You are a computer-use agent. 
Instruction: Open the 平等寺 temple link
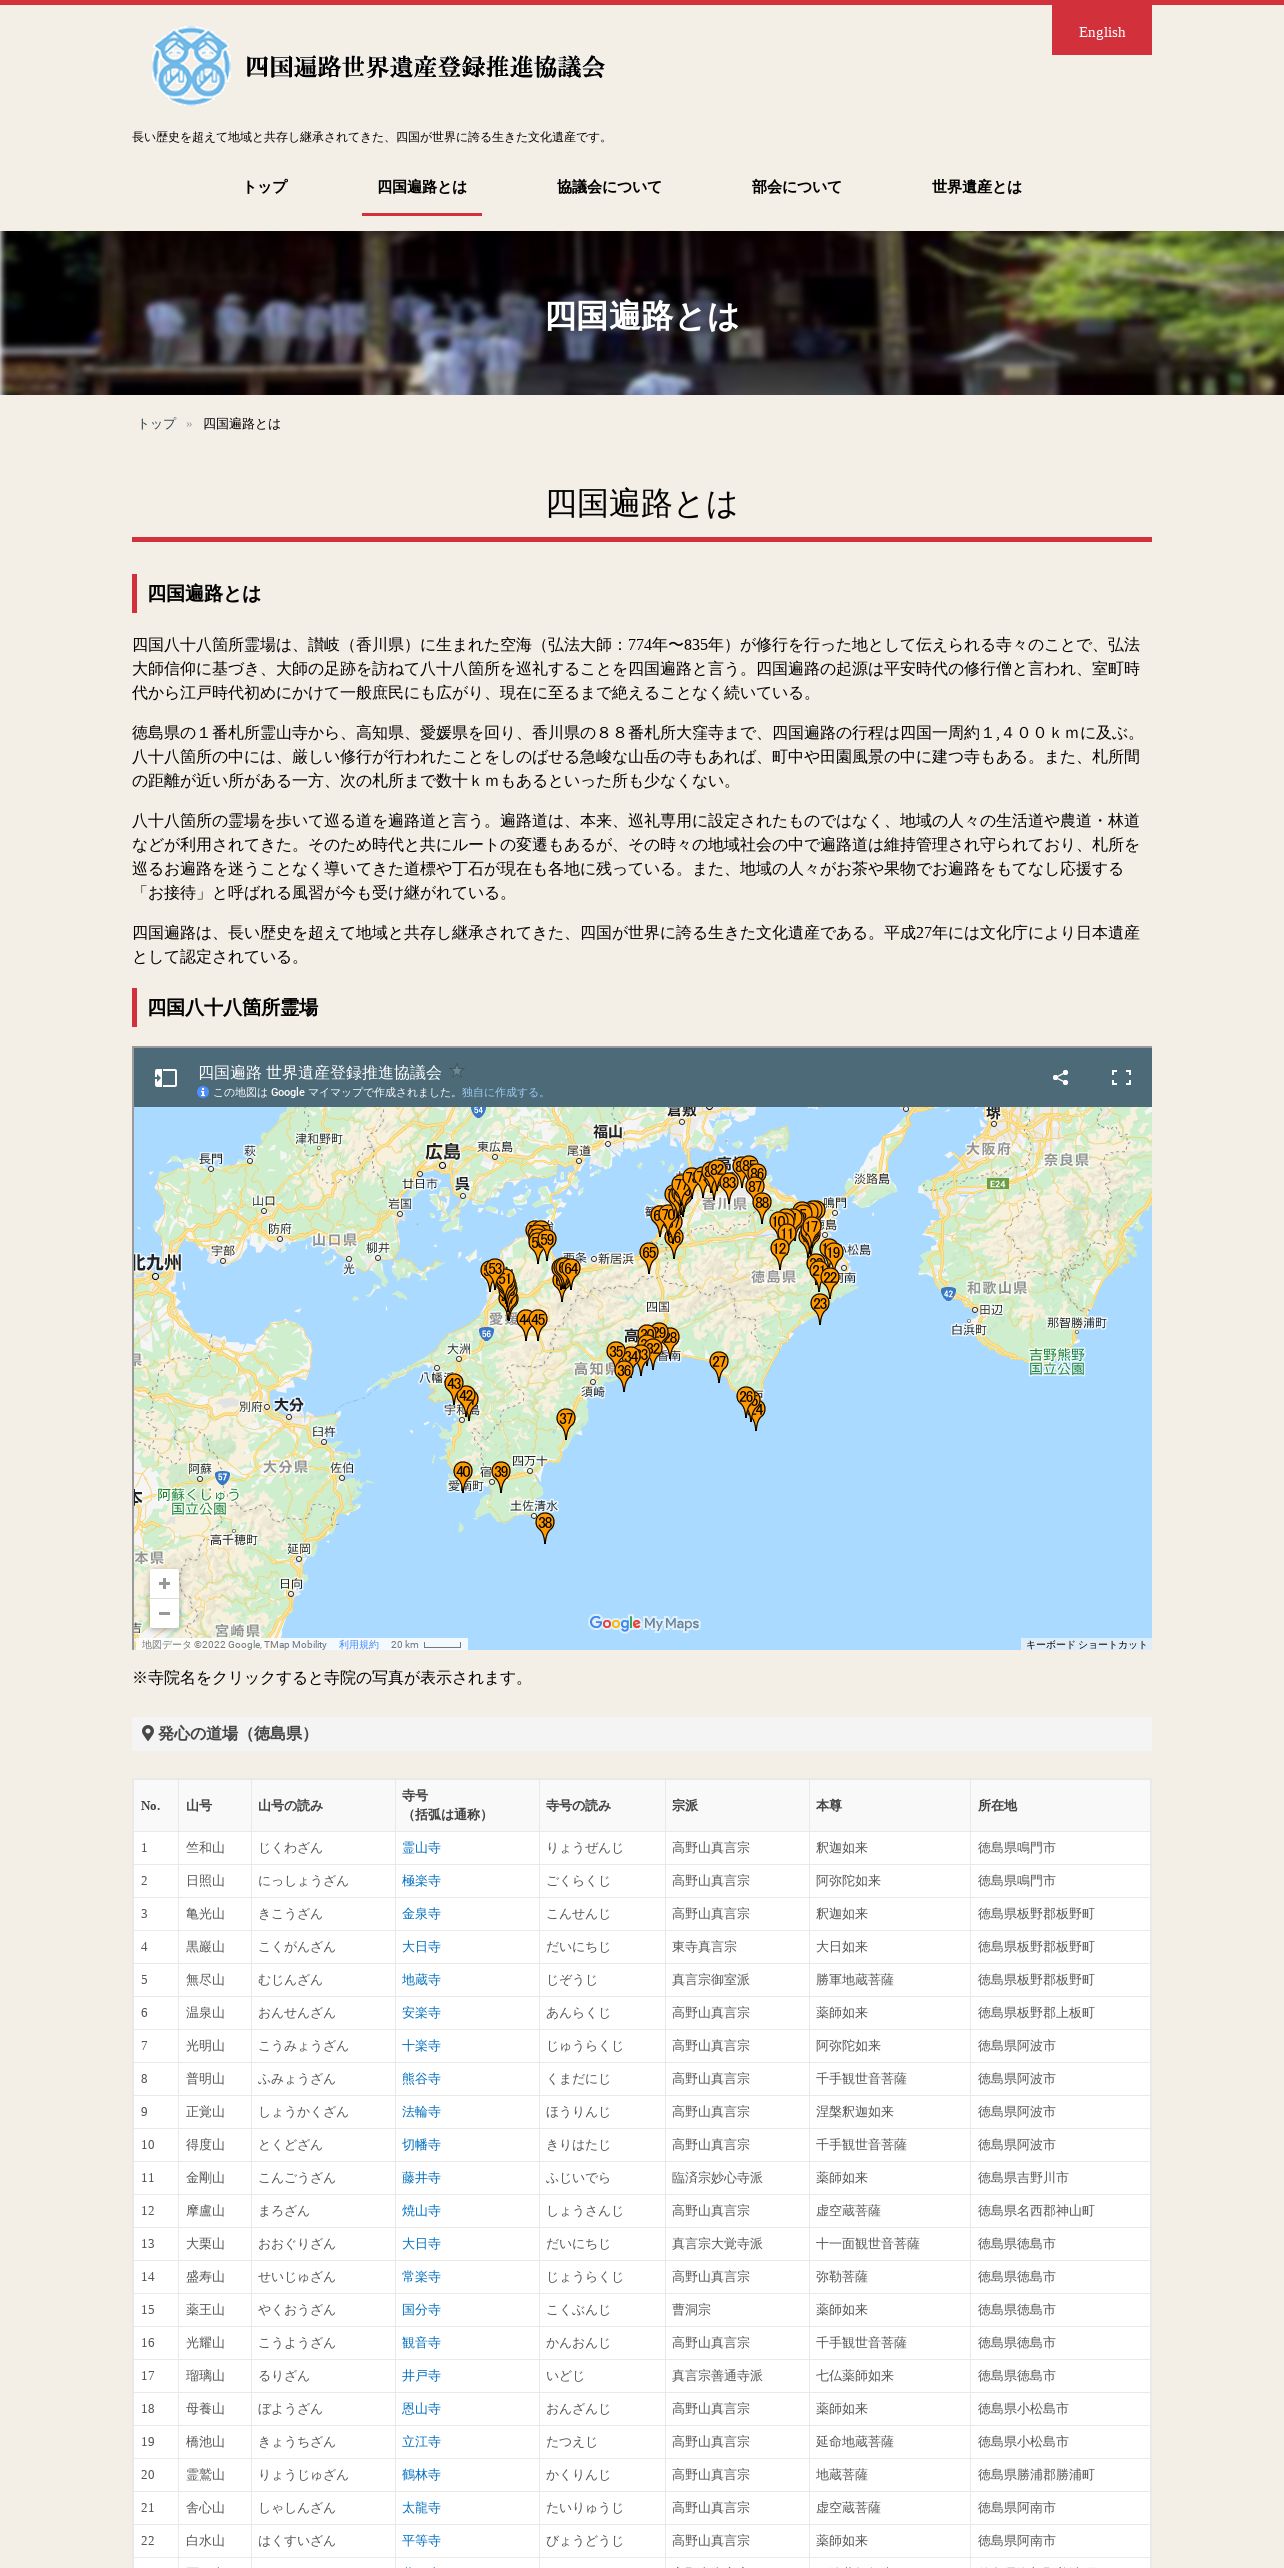[x=421, y=2541]
